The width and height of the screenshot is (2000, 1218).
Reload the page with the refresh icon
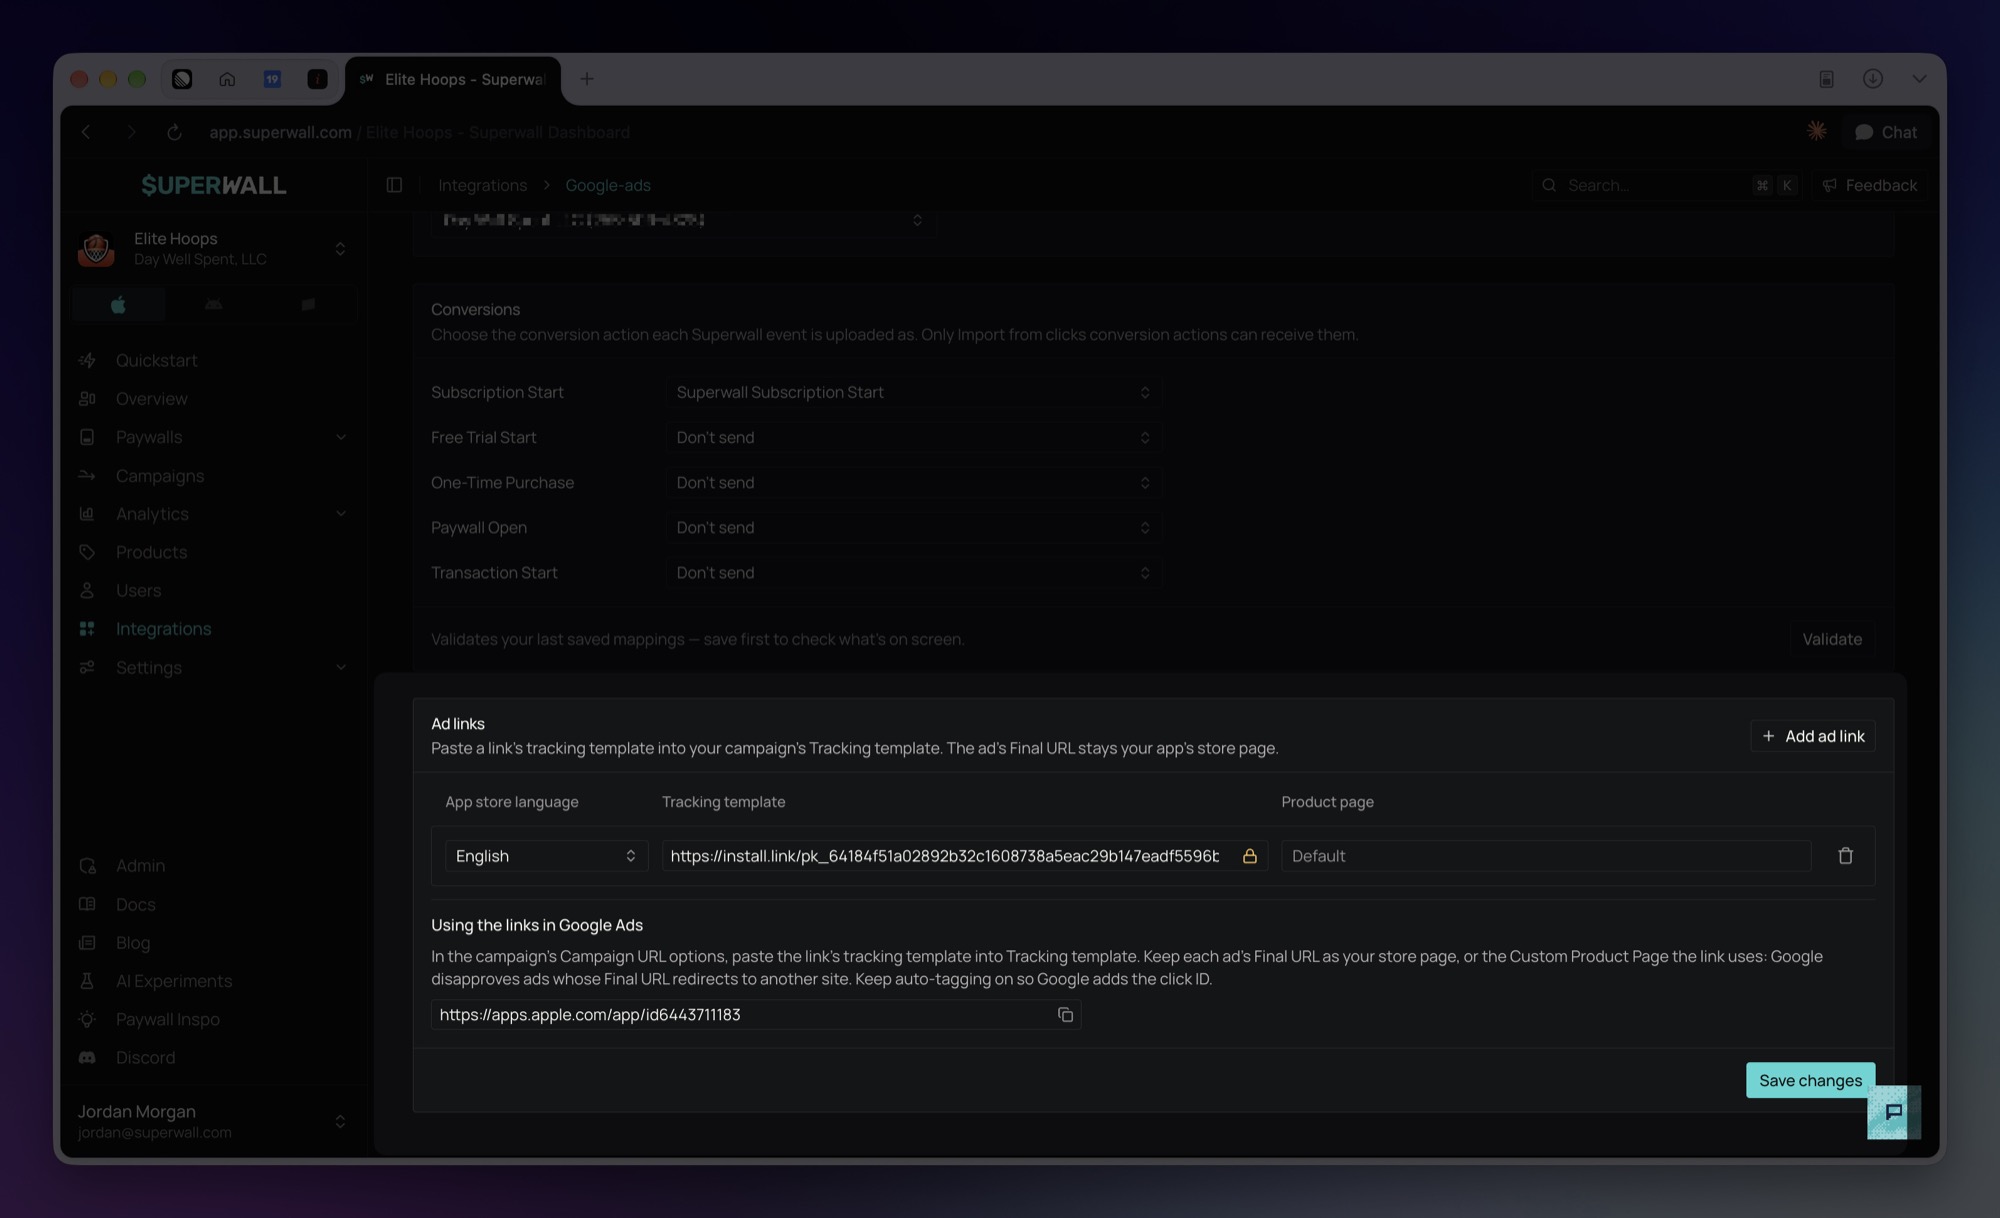(174, 132)
